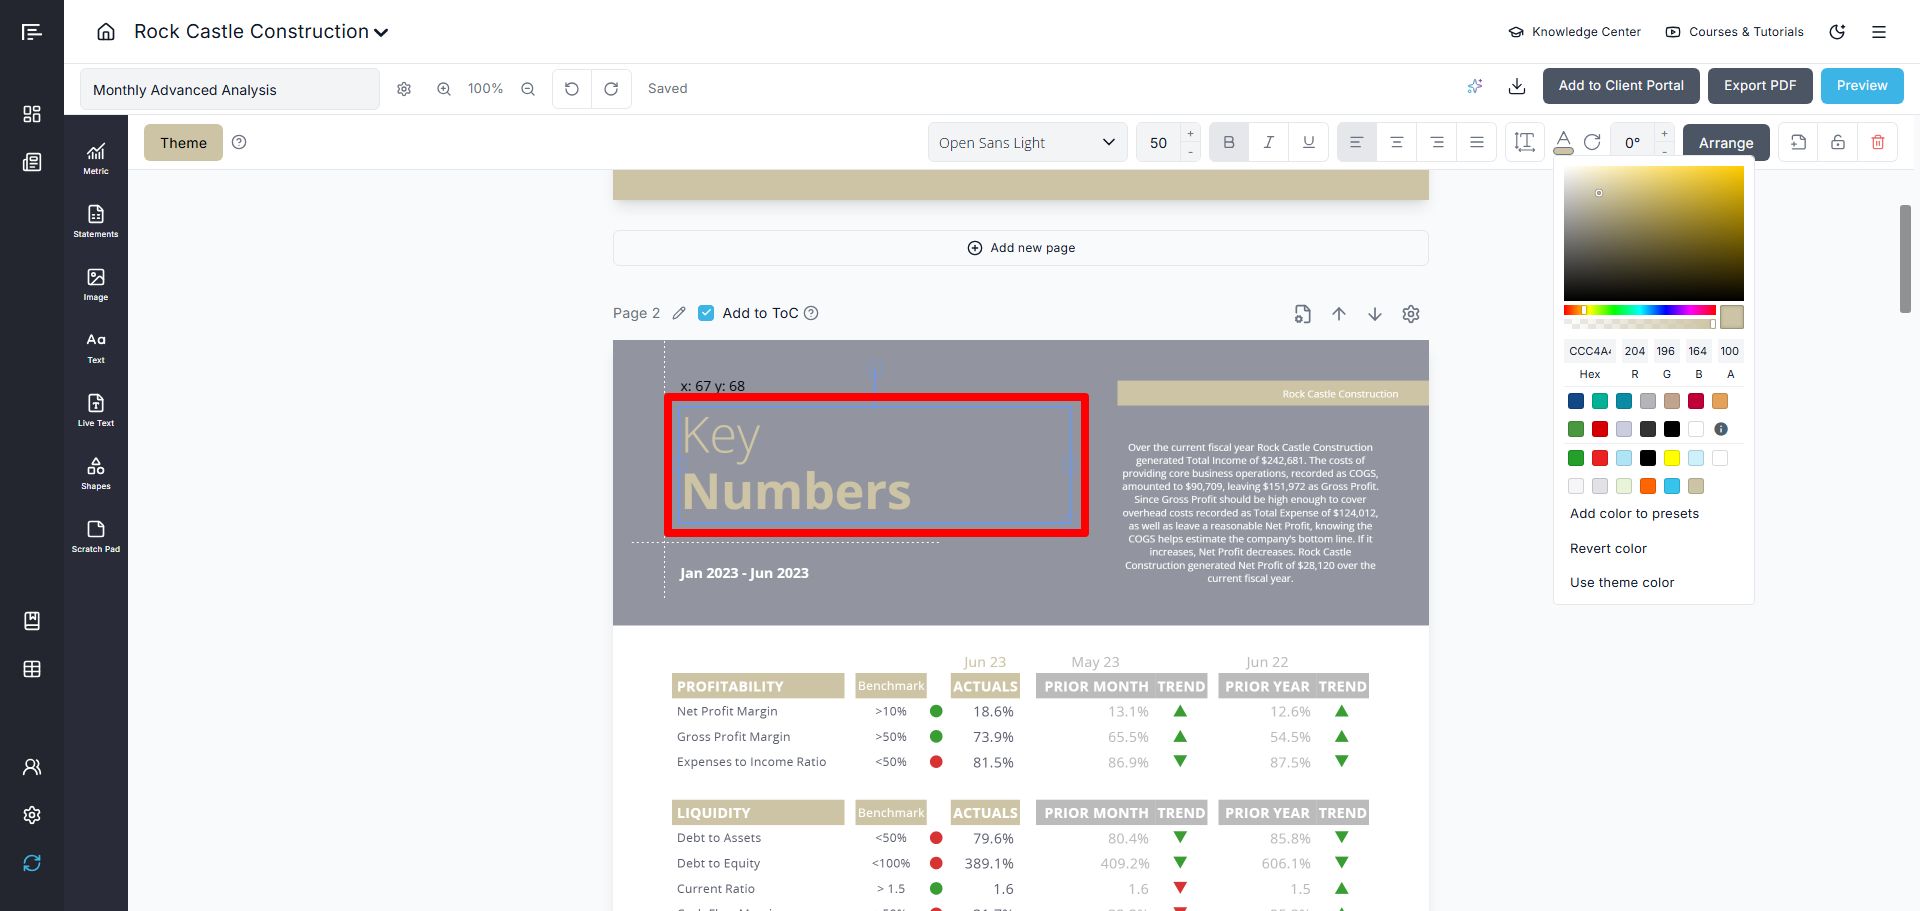The height and width of the screenshot is (911, 1920).
Task: Toggle bold formatting
Action: pyautogui.click(x=1229, y=142)
